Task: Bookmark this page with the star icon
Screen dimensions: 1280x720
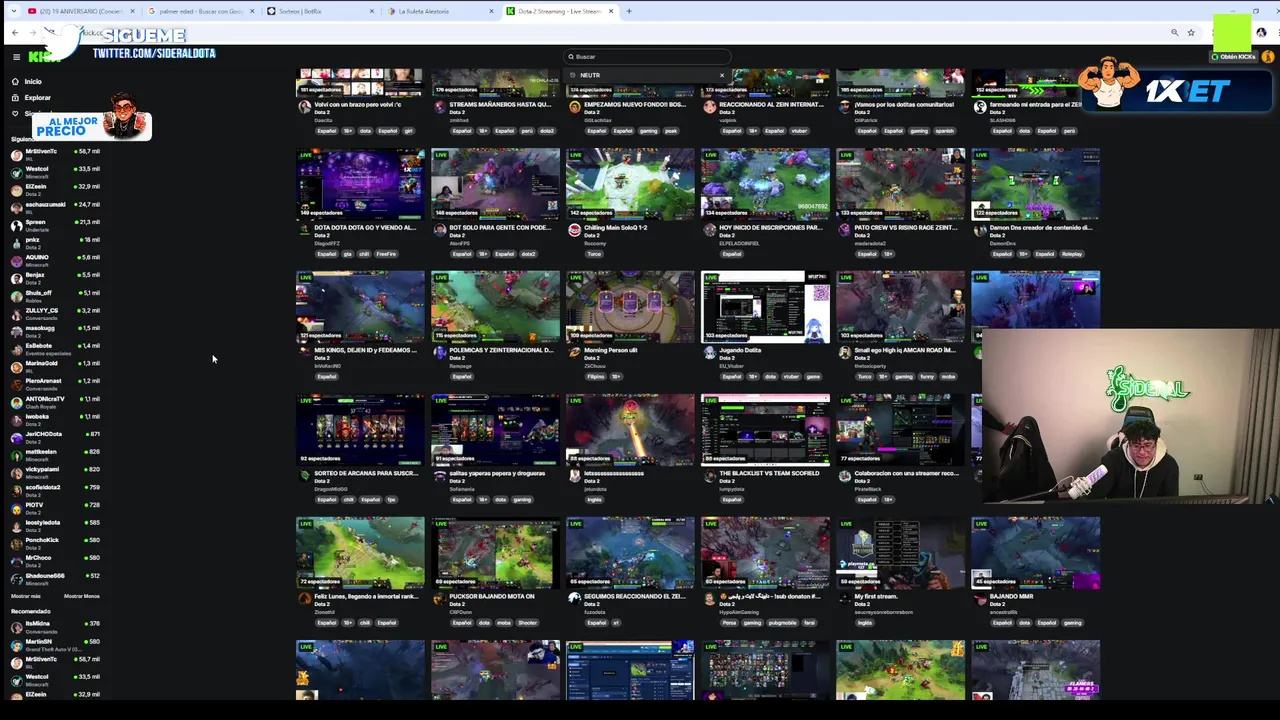Action: pyautogui.click(x=1191, y=33)
